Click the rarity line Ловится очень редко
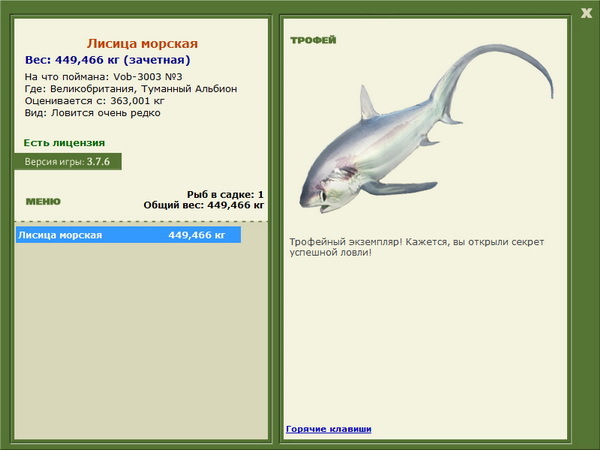 click(93, 113)
